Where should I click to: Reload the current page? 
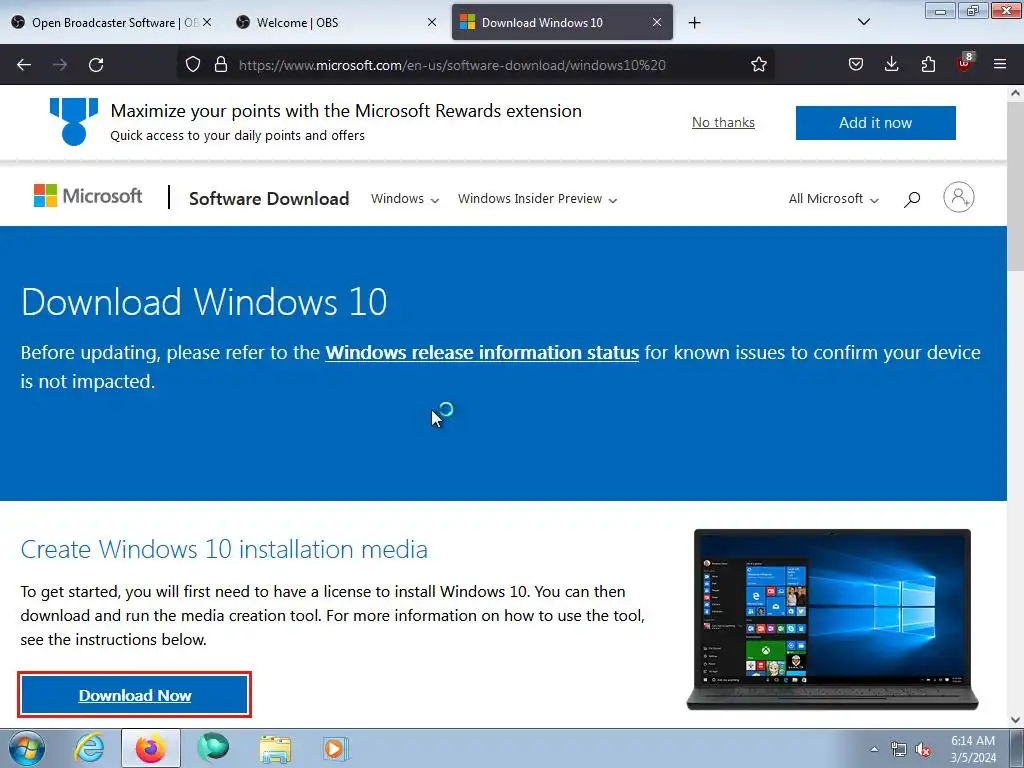coord(96,65)
